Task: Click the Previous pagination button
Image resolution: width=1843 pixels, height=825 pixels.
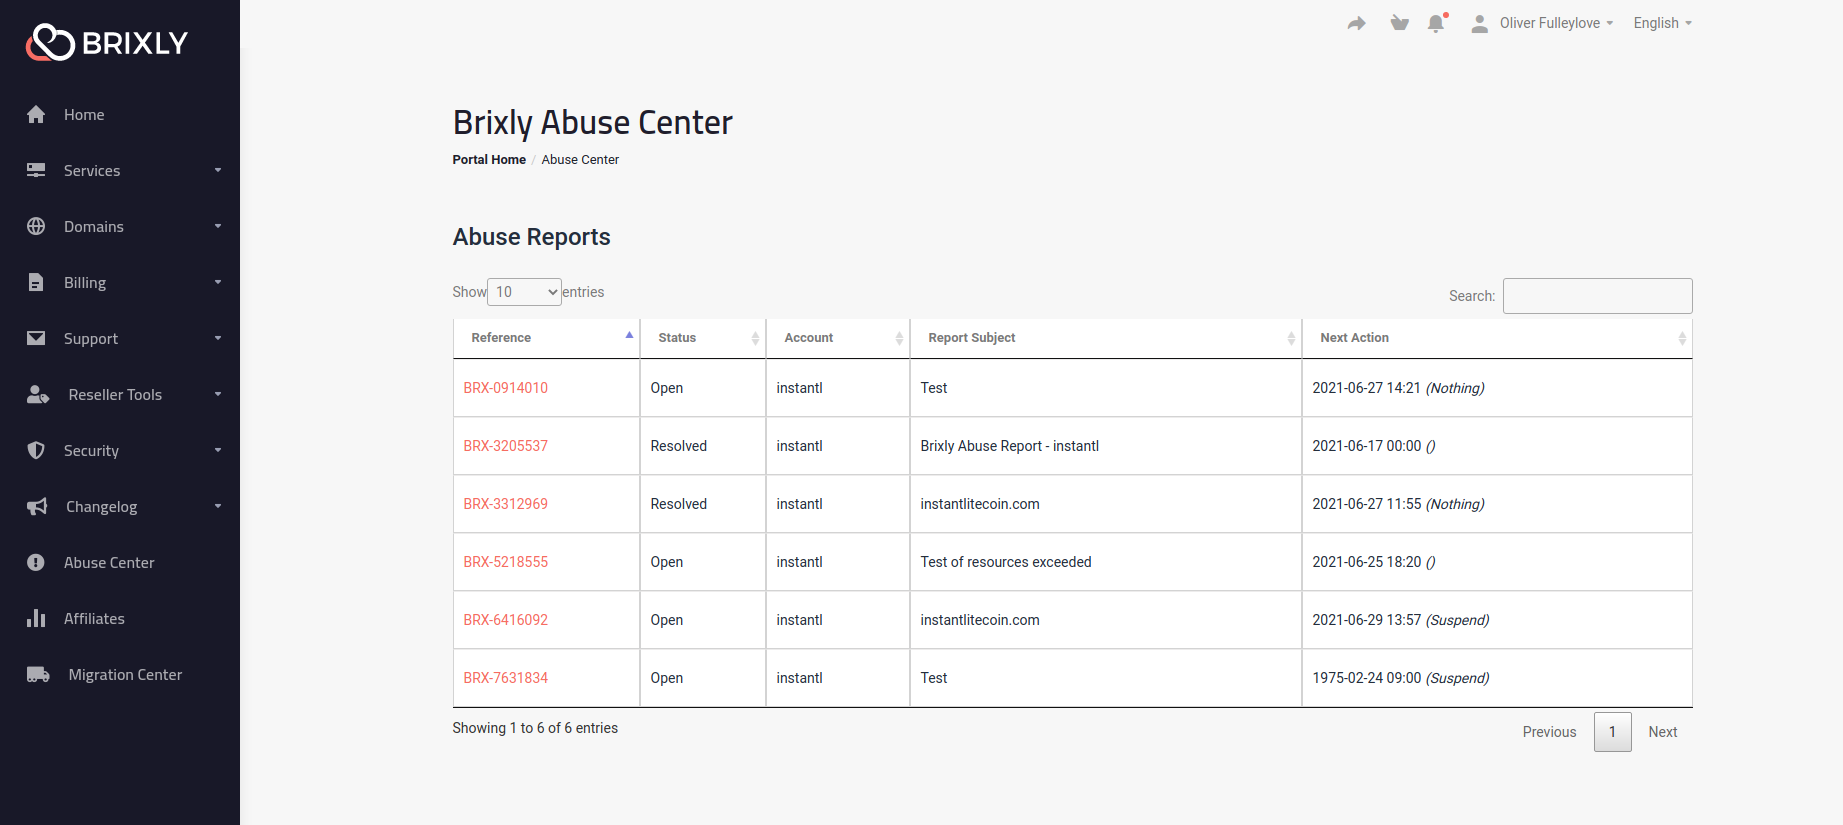Action: [x=1549, y=732]
